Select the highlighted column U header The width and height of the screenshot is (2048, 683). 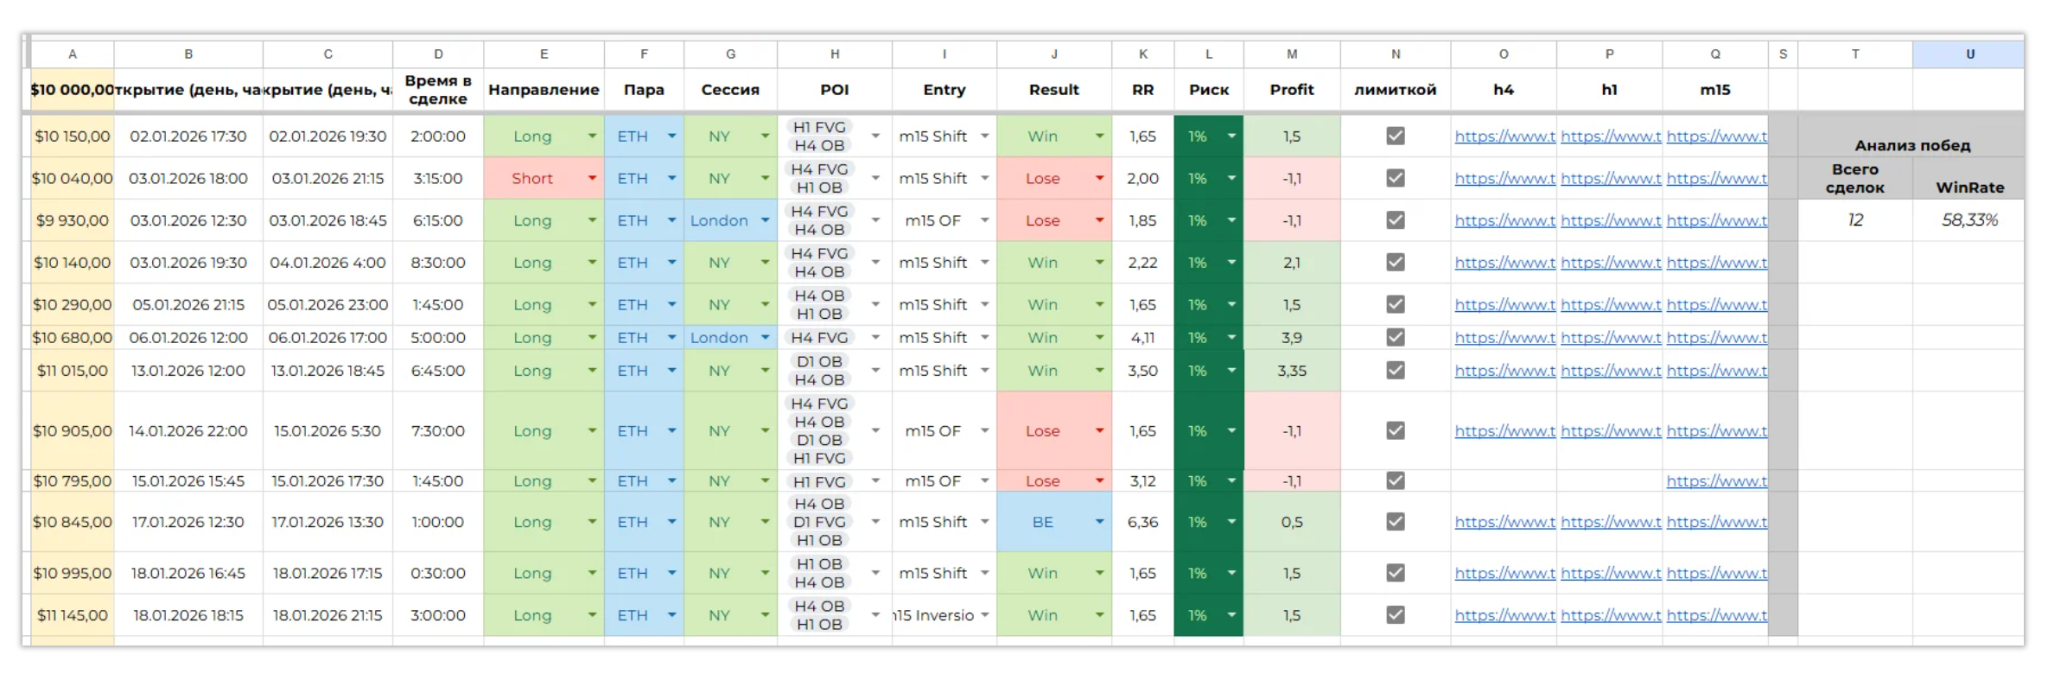[x=1969, y=54]
